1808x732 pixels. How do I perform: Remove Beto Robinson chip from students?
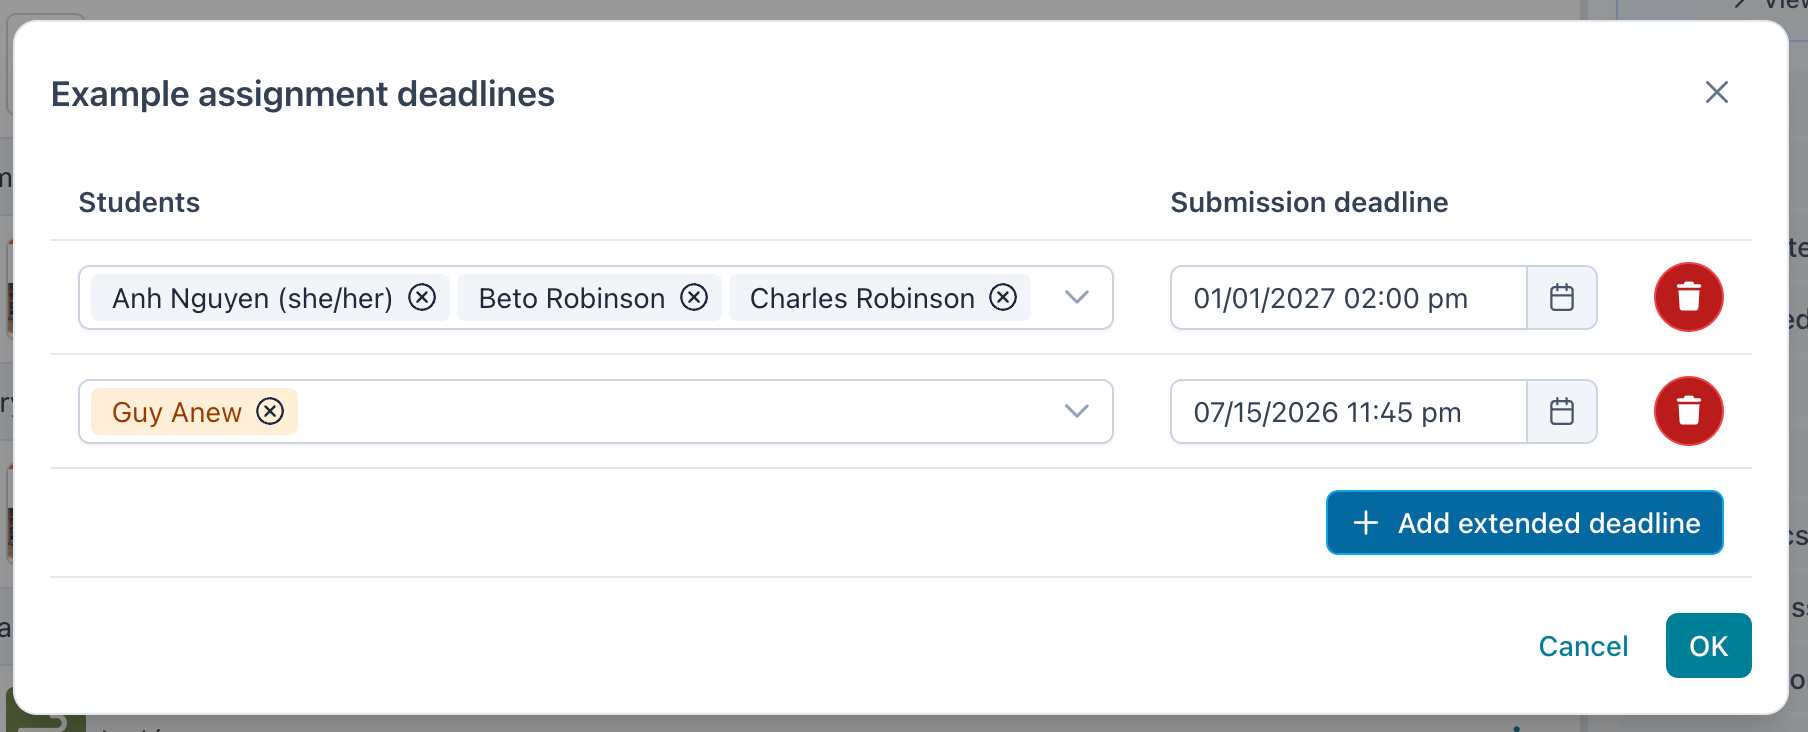694,298
